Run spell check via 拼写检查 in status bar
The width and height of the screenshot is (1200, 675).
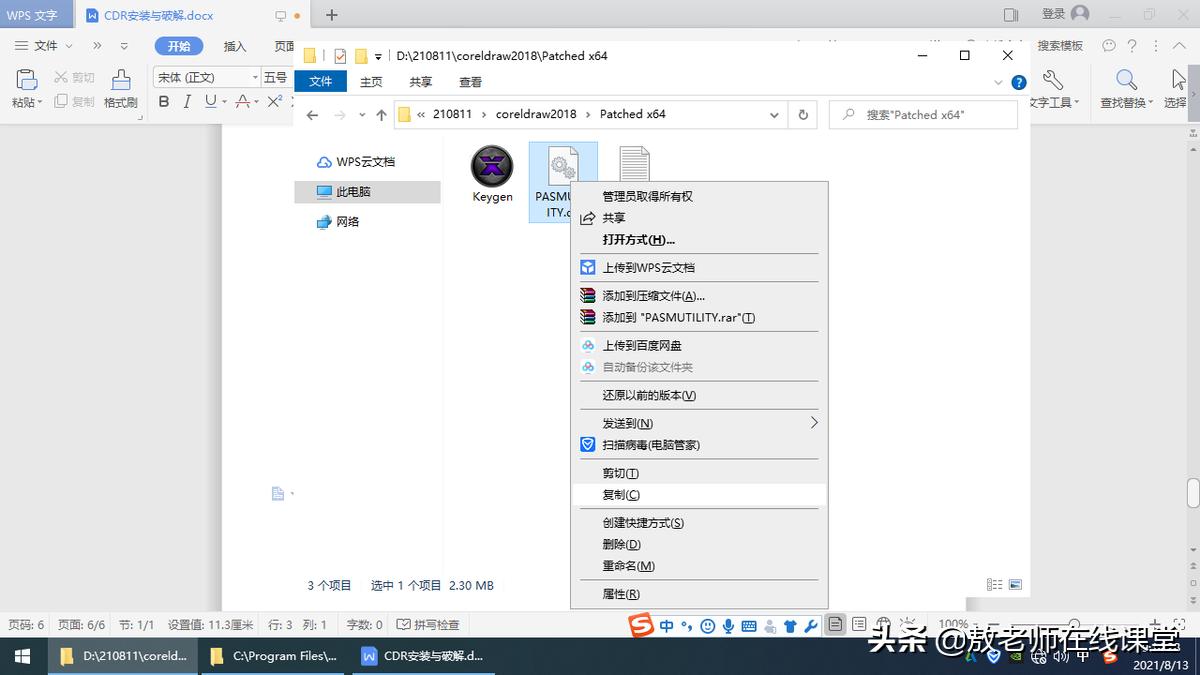(429, 624)
